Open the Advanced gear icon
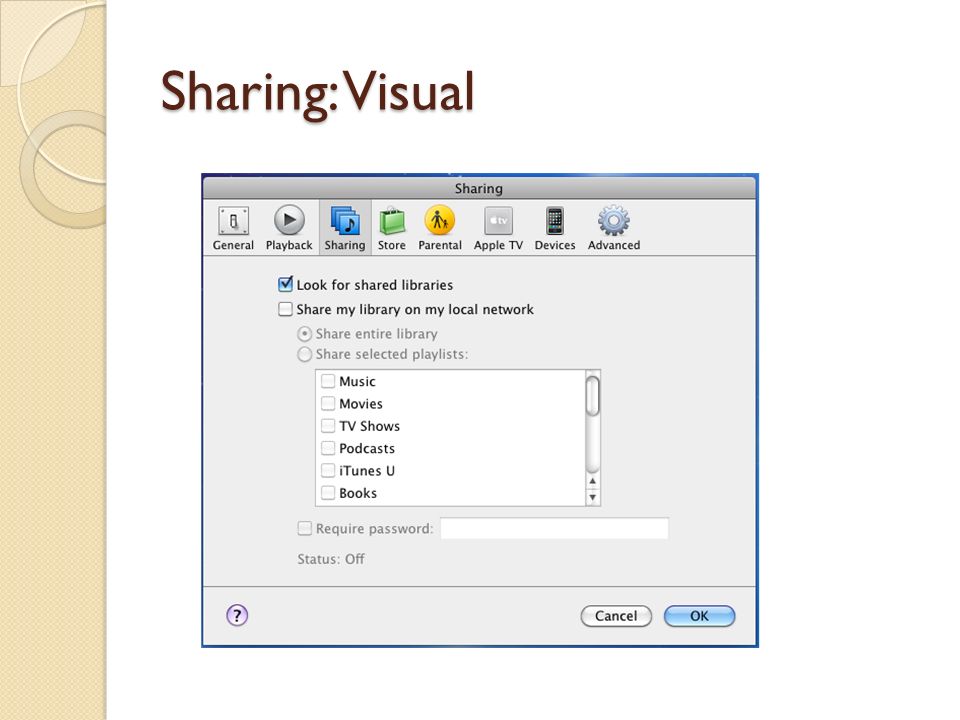Viewport: 960px width, 720px height. [x=613, y=221]
